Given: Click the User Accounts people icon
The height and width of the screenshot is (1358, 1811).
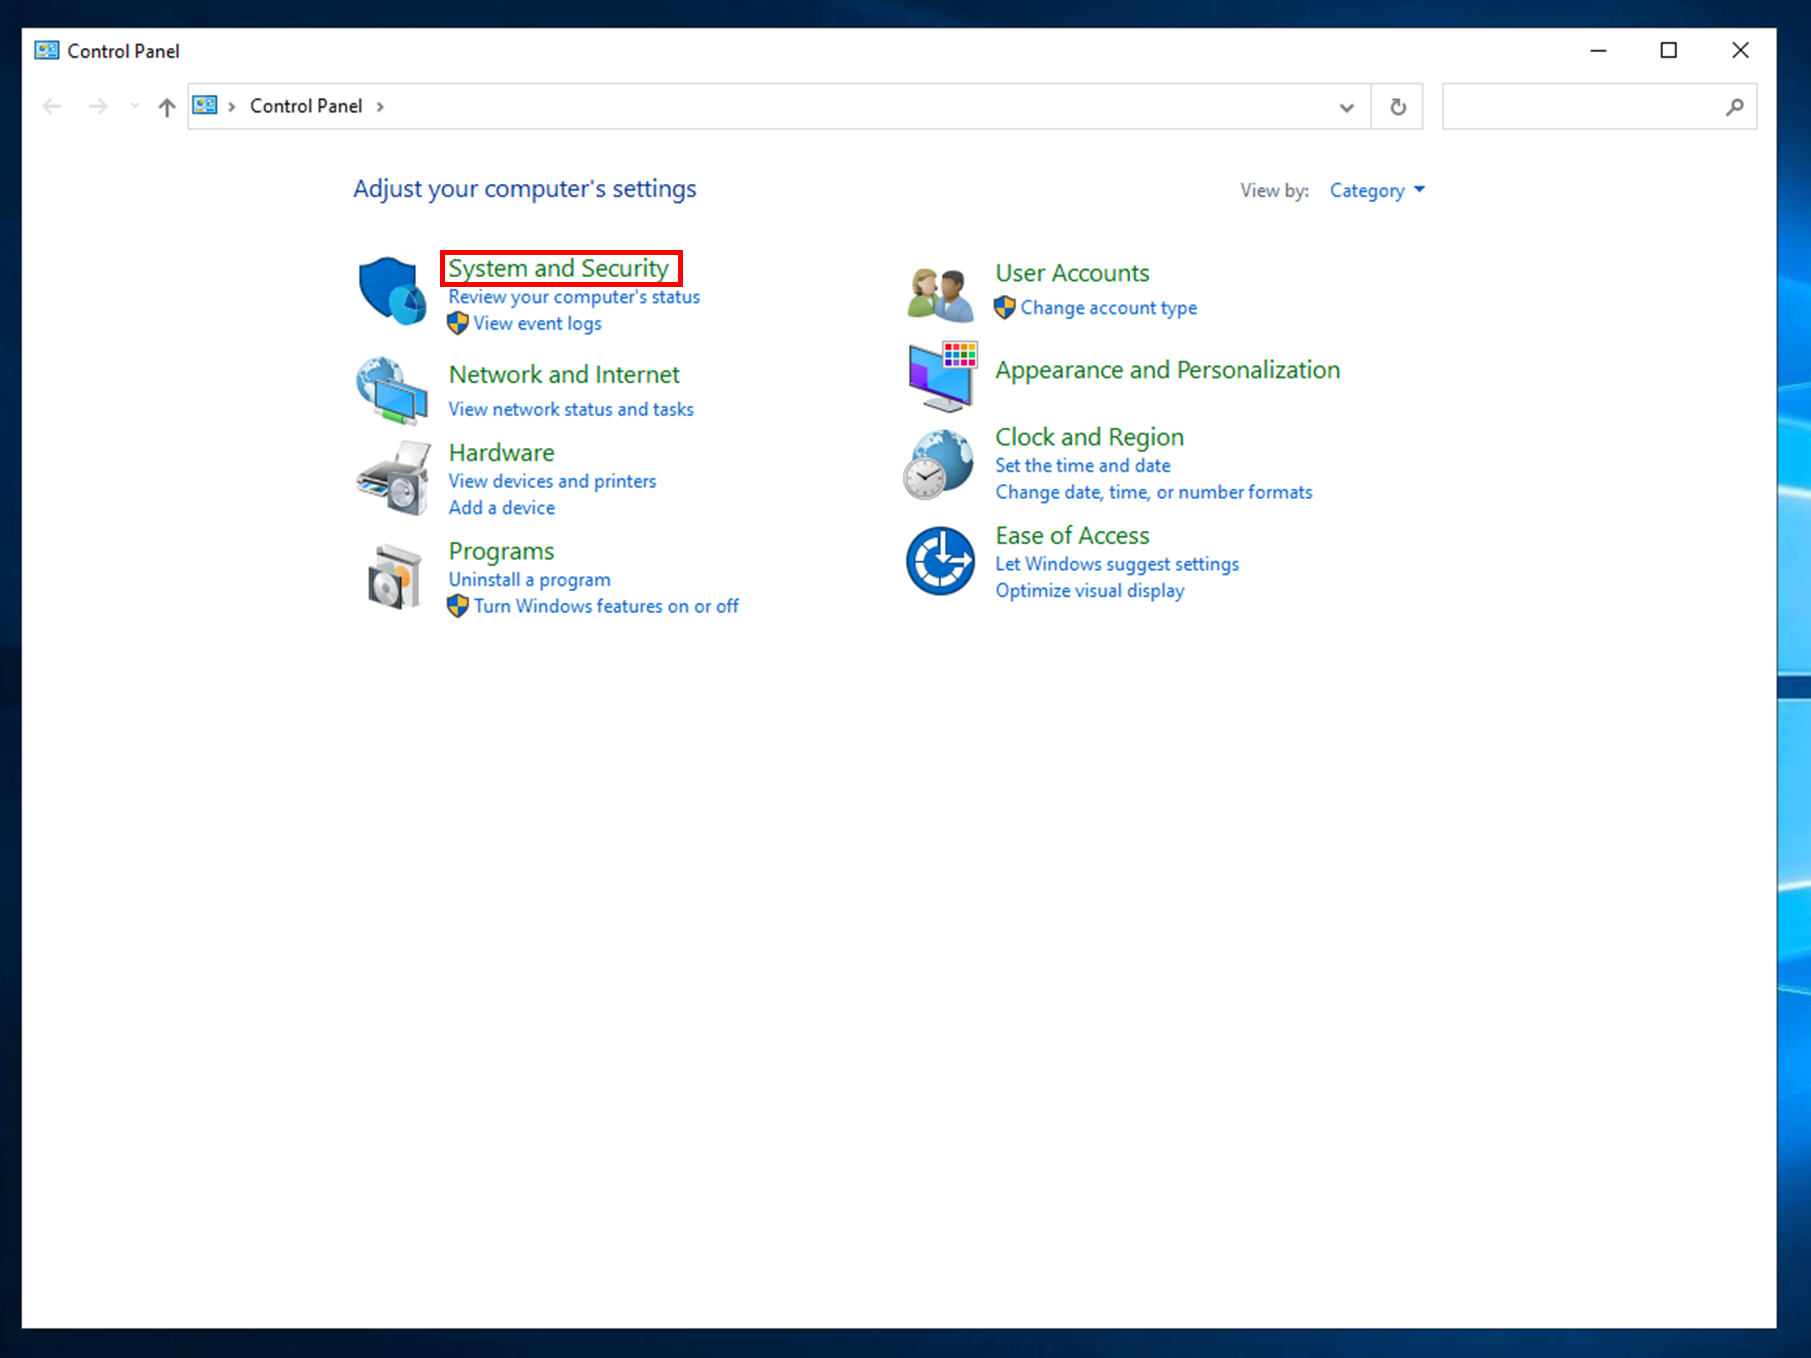Looking at the screenshot, I should [940, 294].
